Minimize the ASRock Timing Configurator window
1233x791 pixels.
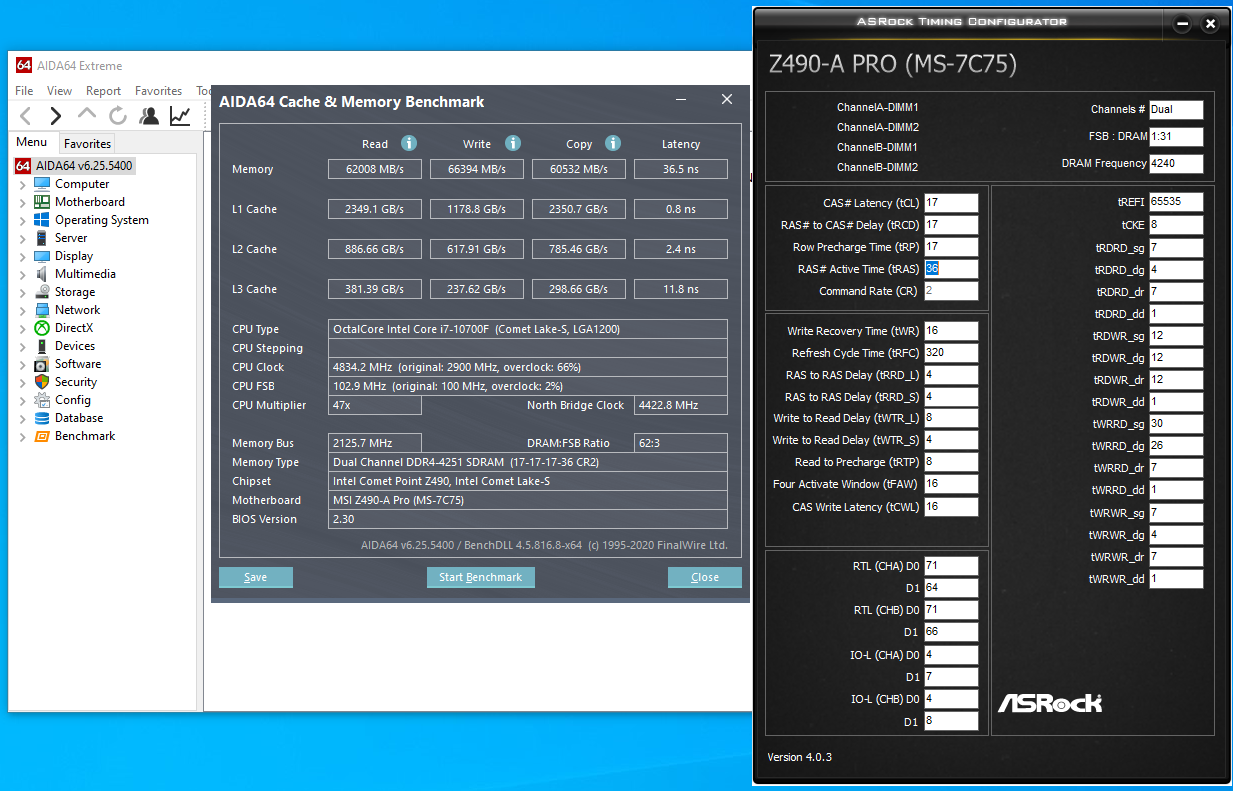(1183, 23)
